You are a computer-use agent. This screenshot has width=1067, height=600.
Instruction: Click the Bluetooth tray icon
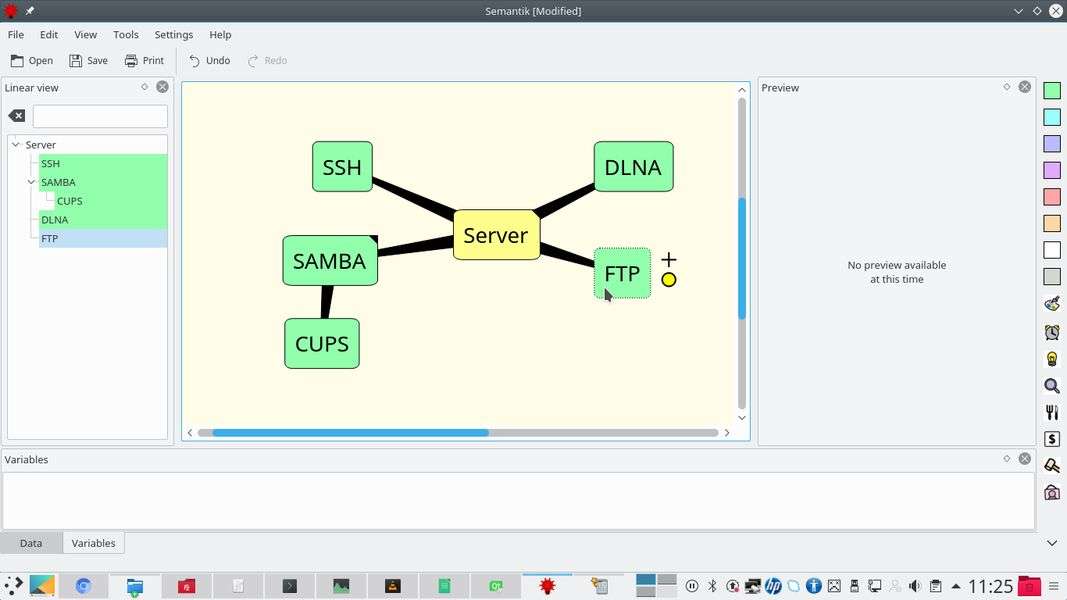712,586
